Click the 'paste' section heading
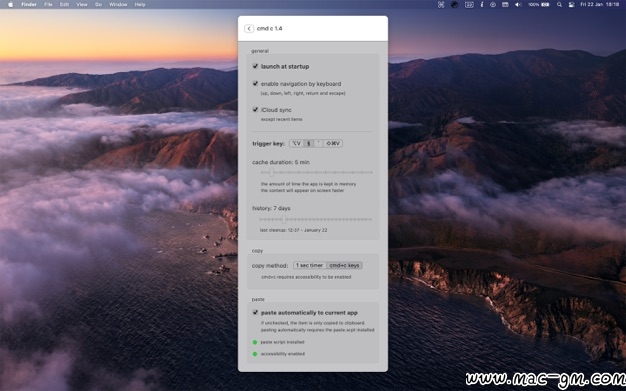 pos(258,299)
